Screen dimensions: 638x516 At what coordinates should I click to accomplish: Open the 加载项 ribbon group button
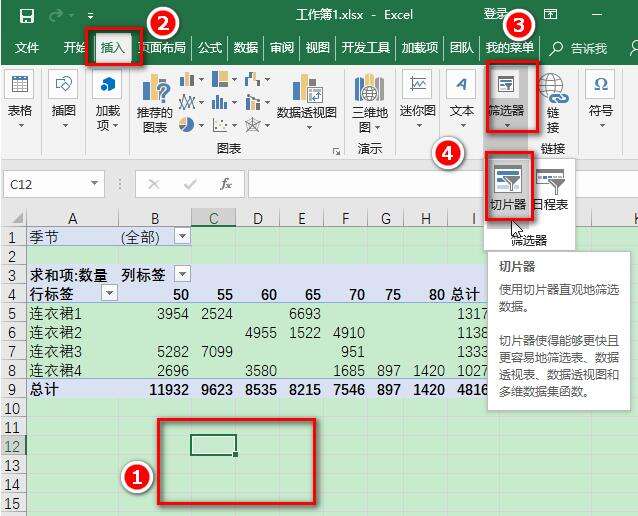[x=107, y=102]
